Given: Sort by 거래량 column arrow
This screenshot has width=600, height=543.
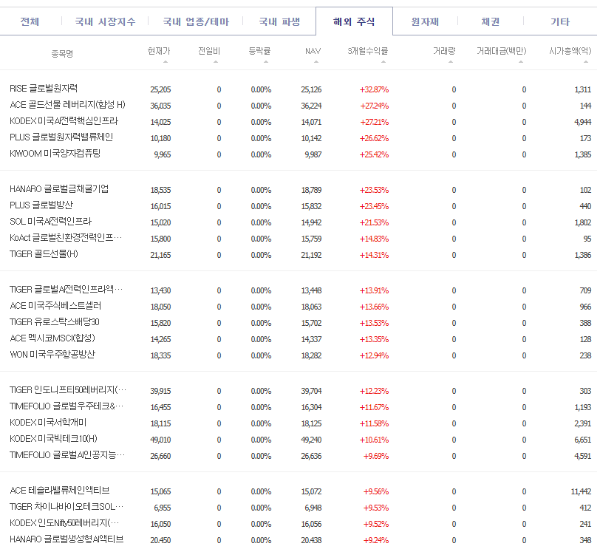Looking at the screenshot, I should pyautogui.click(x=450, y=62).
